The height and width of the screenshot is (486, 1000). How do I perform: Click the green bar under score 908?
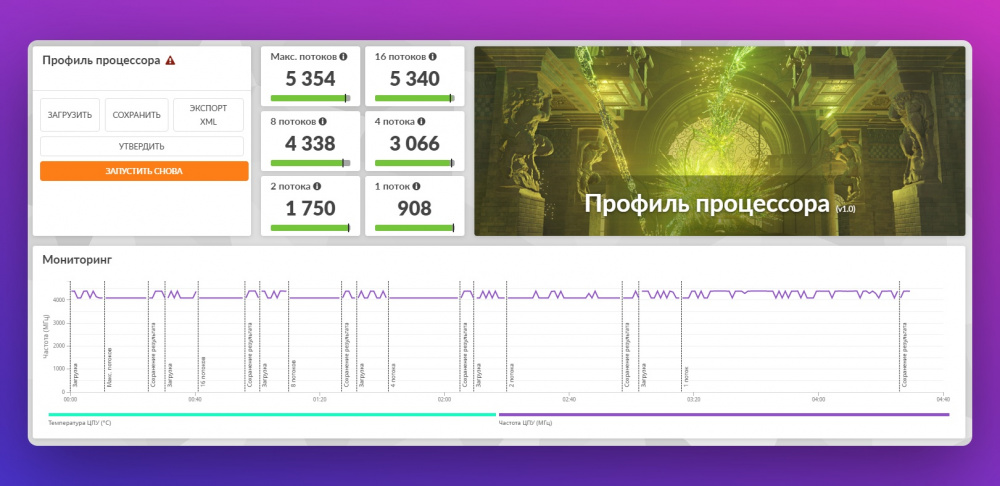[415, 228]
